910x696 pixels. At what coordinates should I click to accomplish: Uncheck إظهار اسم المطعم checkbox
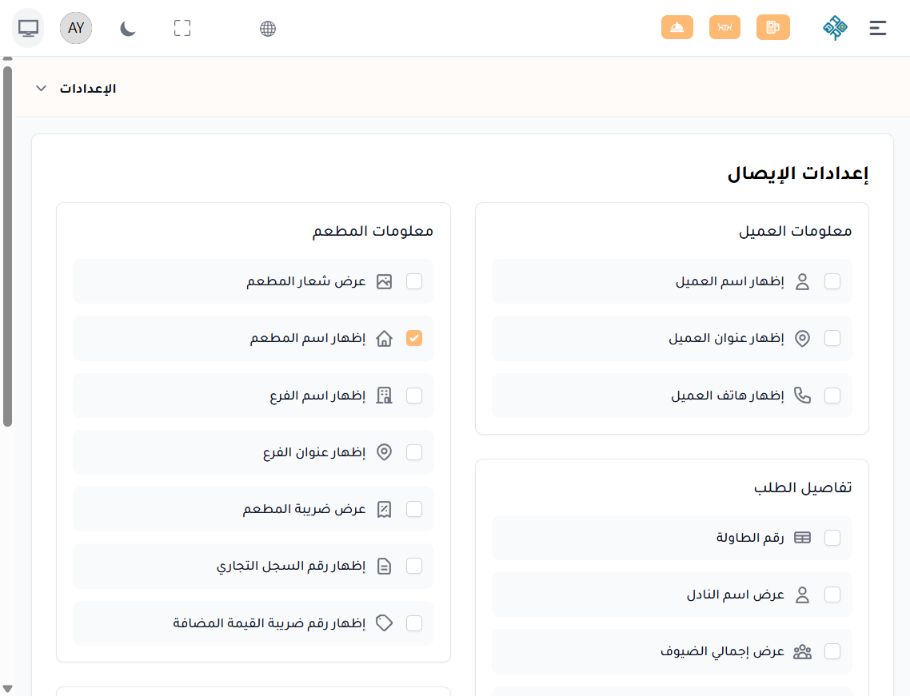[414, 338]
